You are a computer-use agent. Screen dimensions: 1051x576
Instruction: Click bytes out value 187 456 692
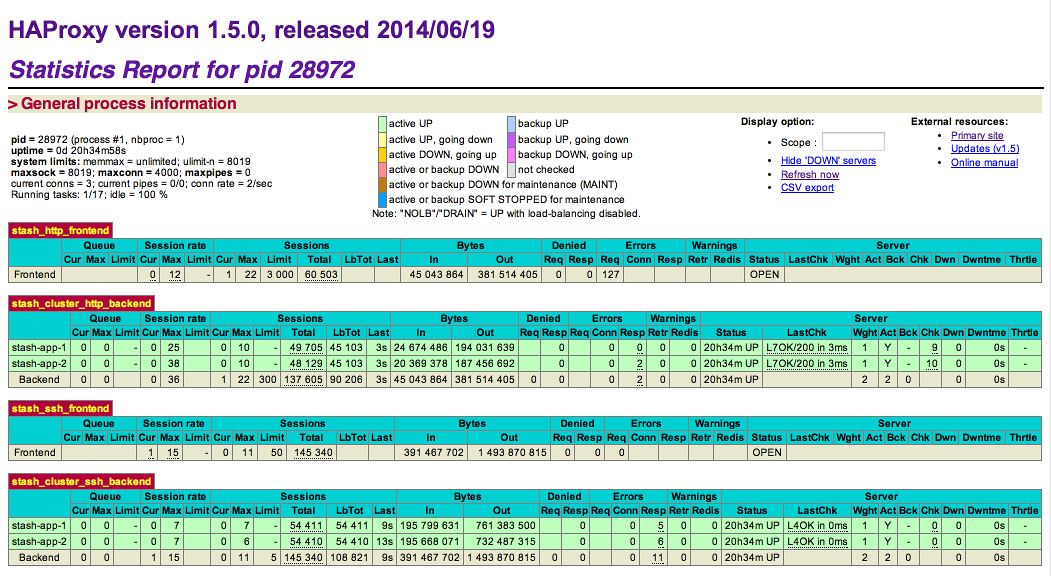[485, 363]
